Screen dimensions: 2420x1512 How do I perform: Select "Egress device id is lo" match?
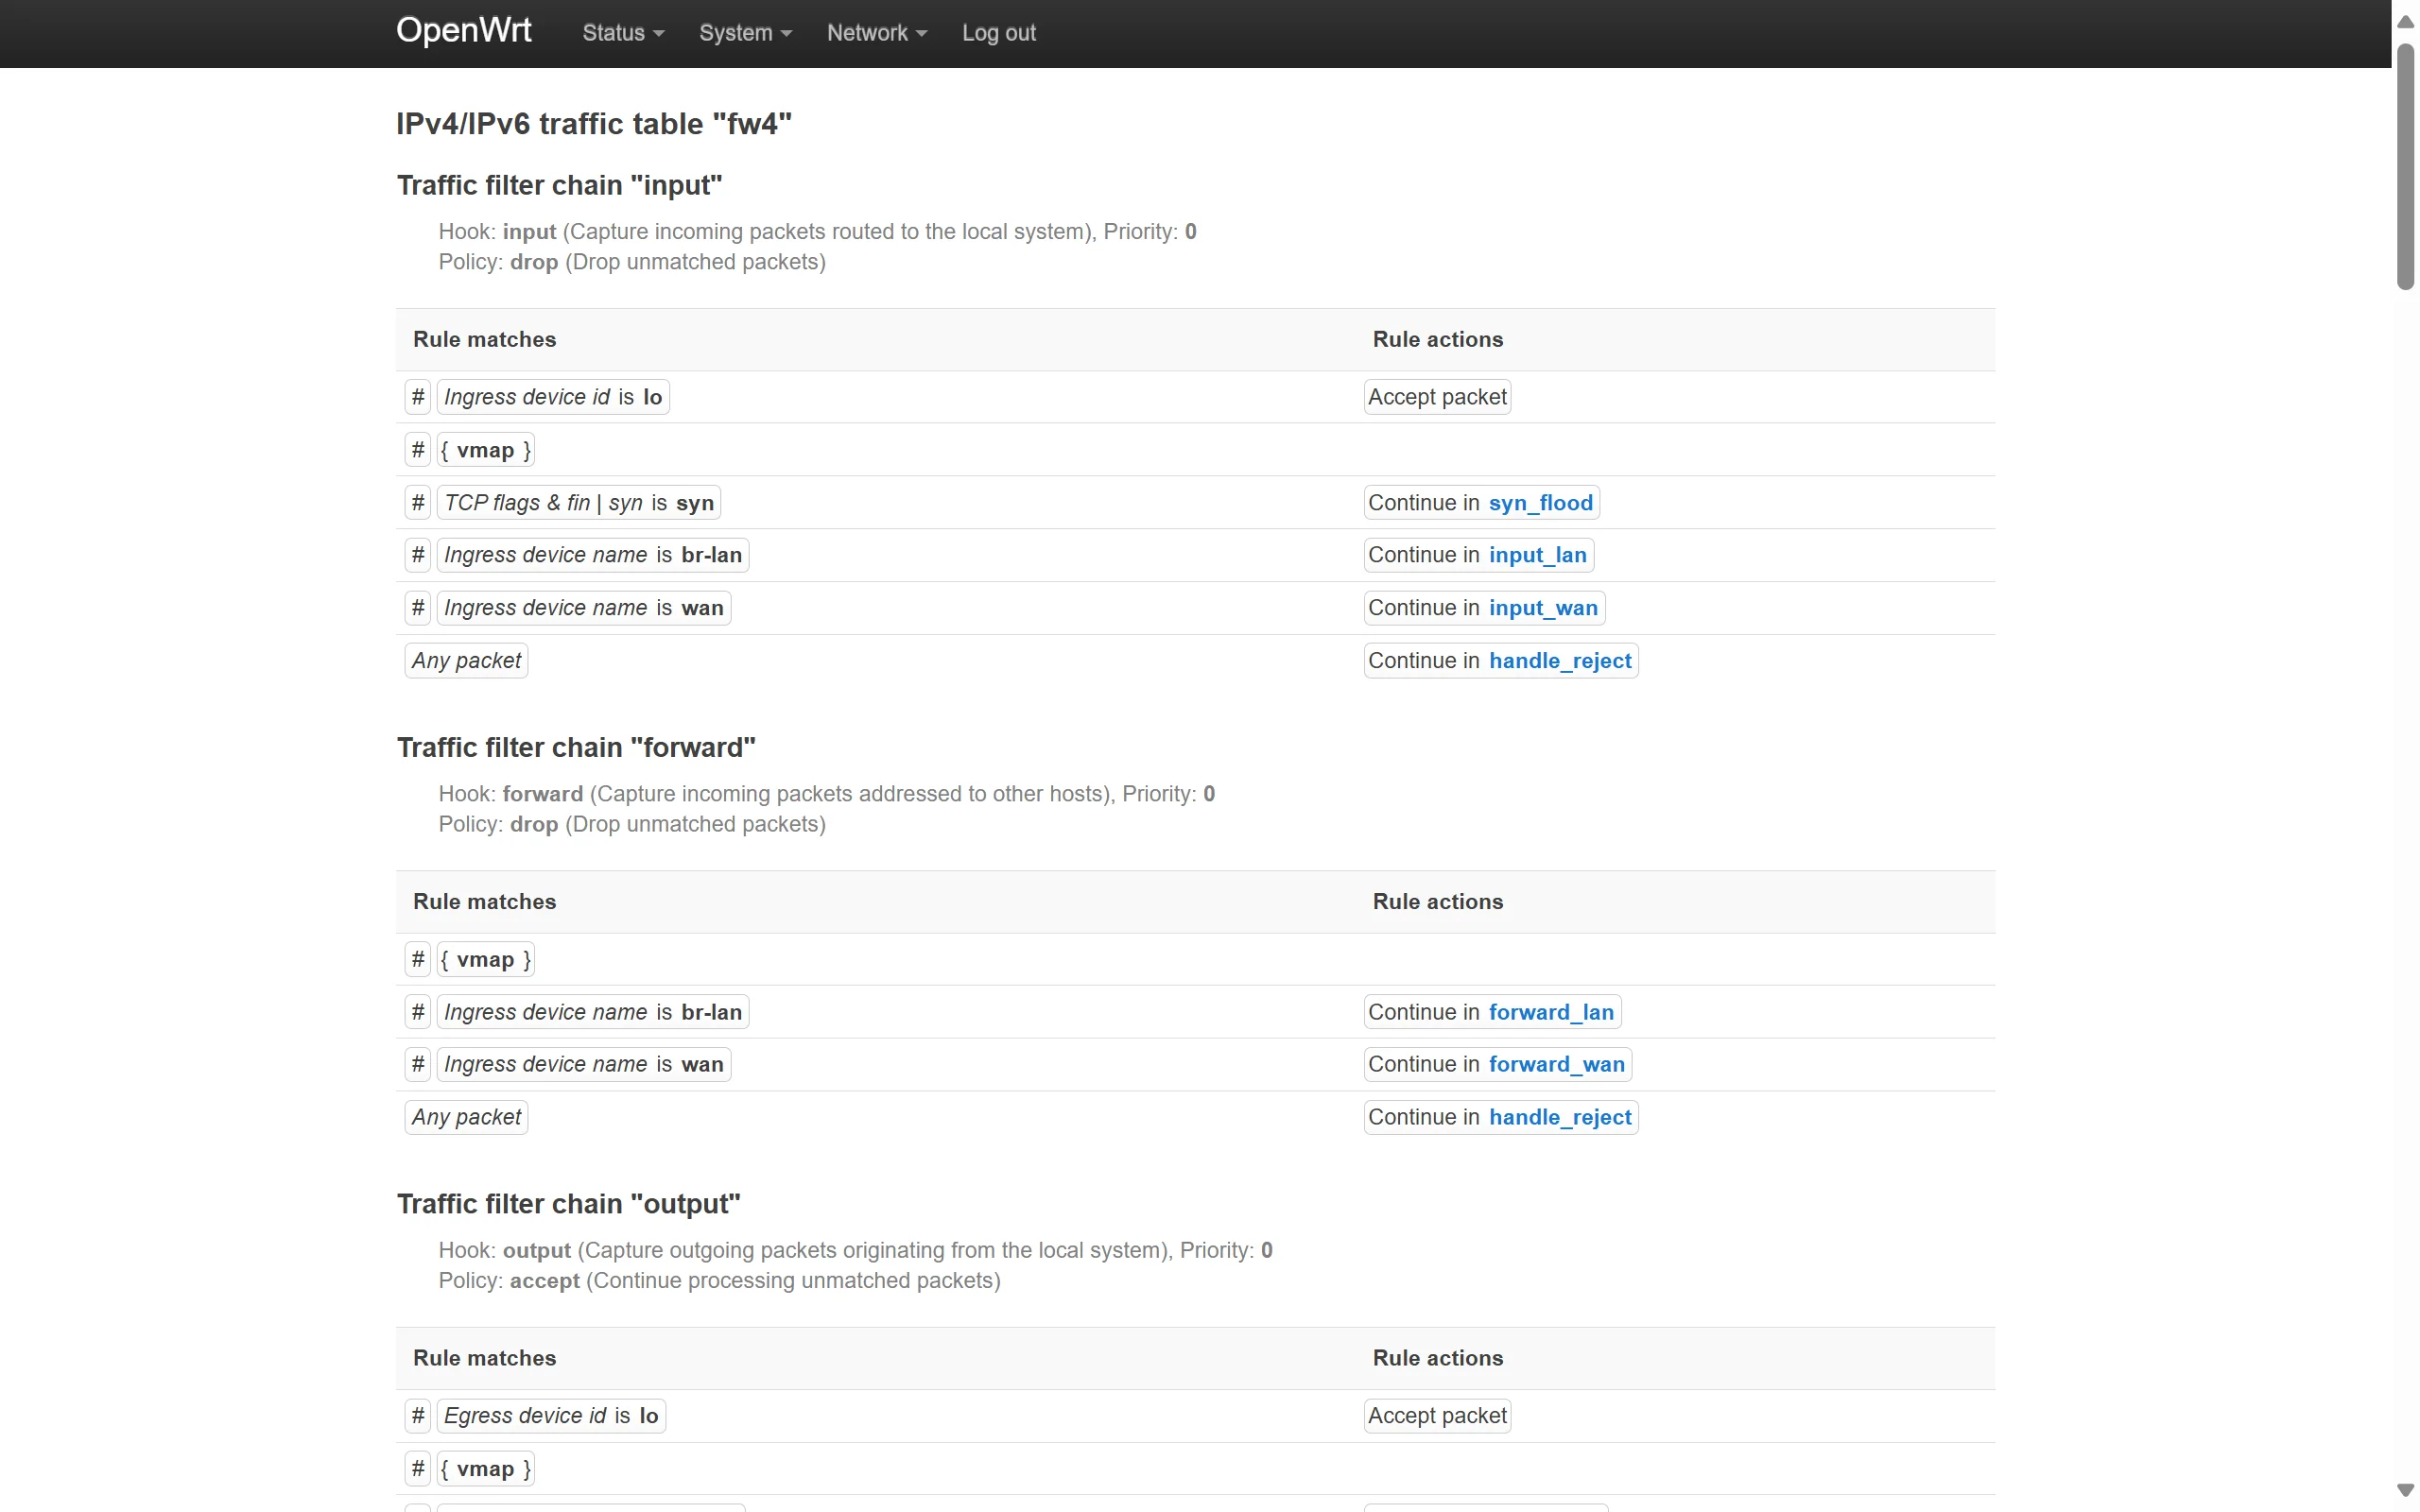(x=551, y=1416)
